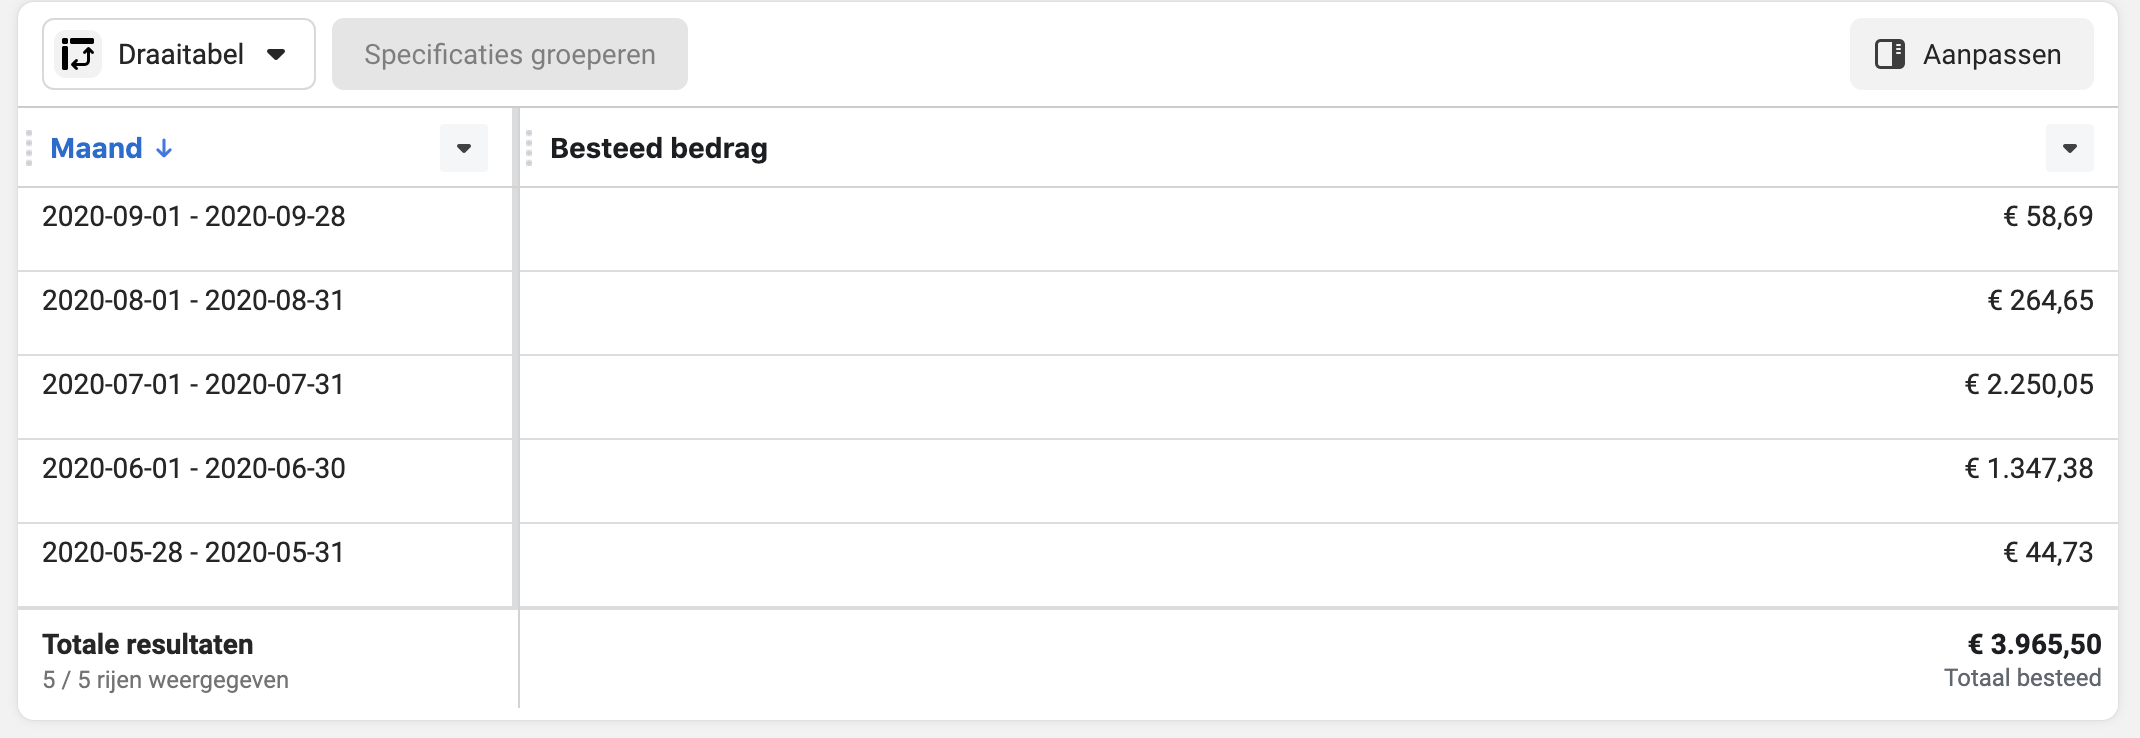Select the 2020-09-01 - 2020-09-28 row

pos(1068,229)
